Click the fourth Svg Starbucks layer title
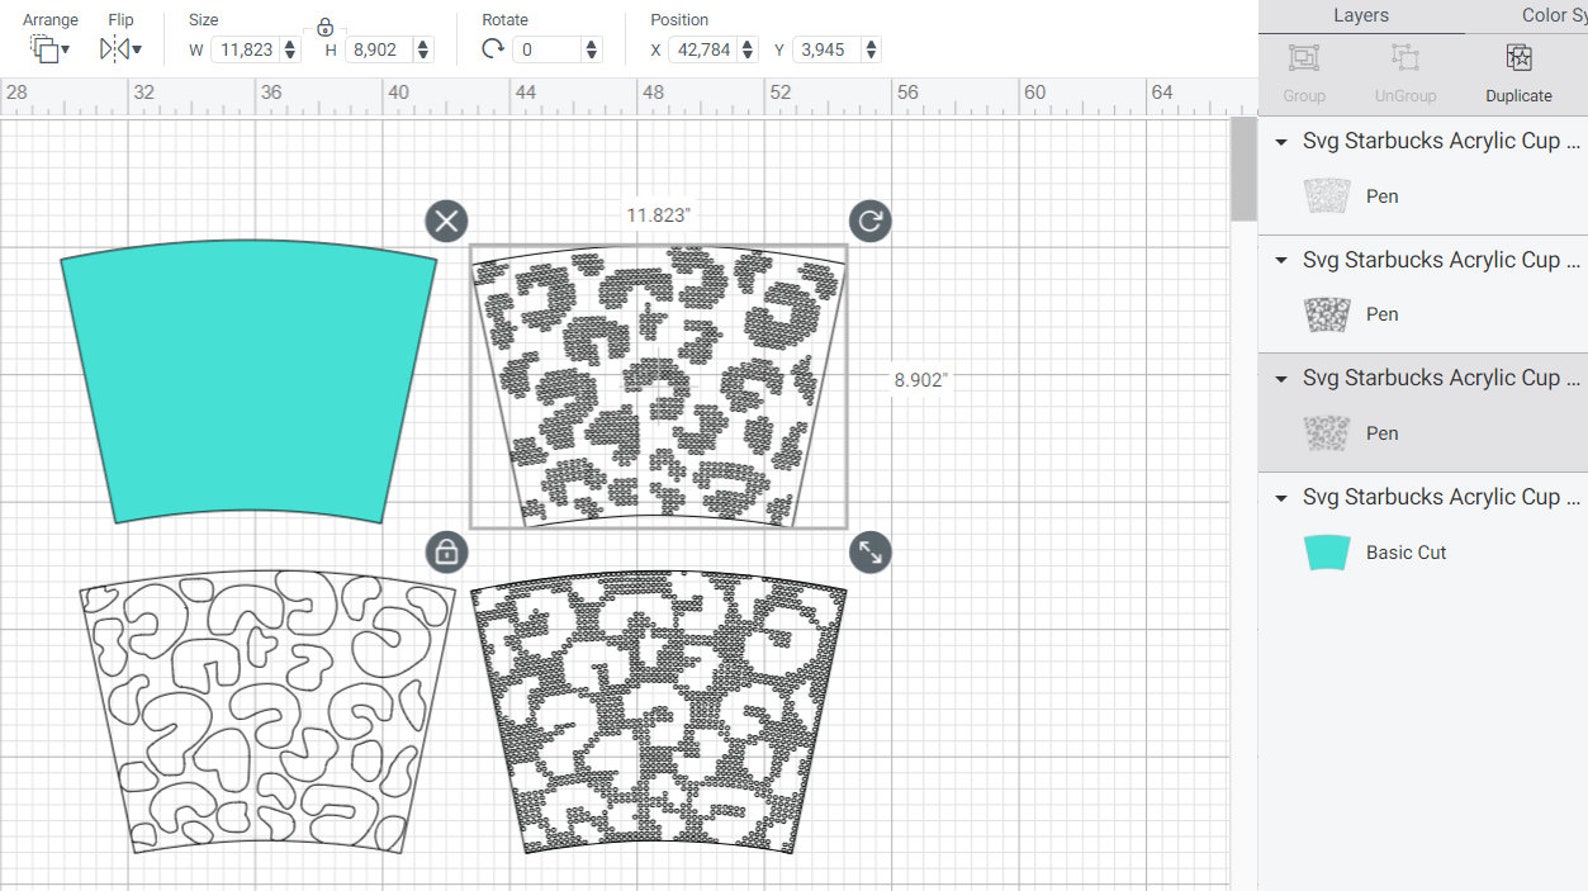The image size is (1588, 891). pyautogui.click(x=1440, y=497)
